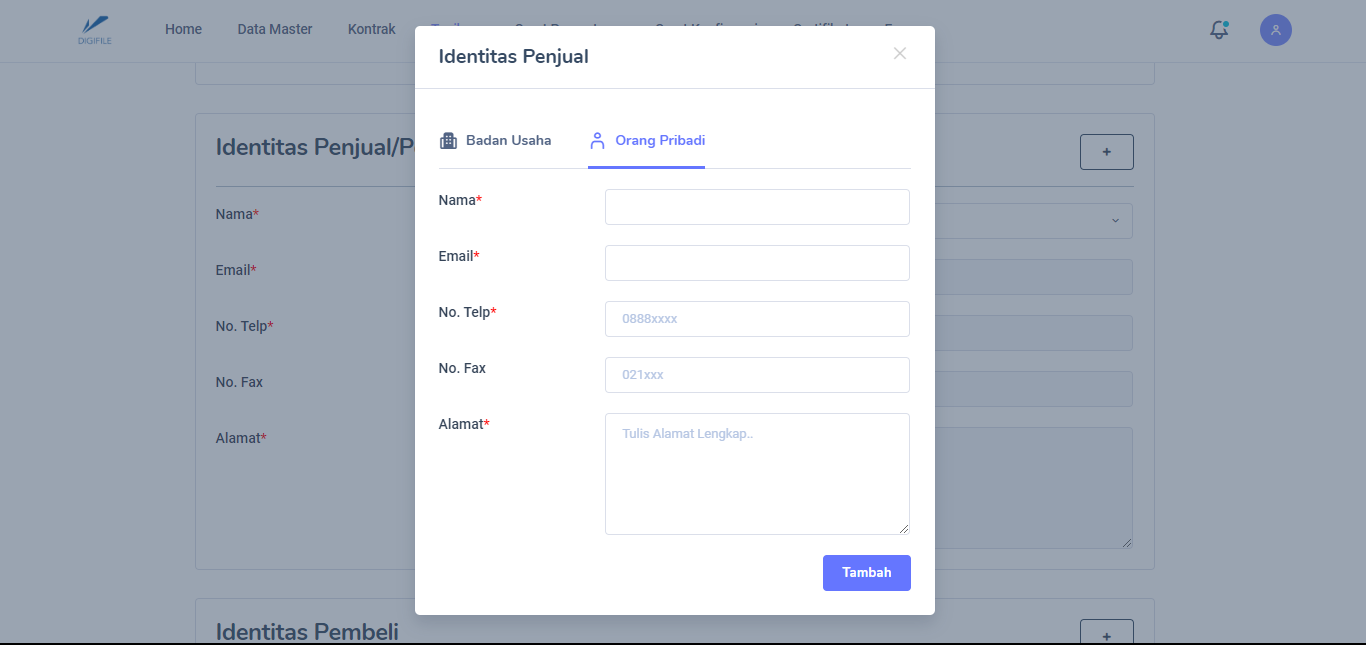
Task: Click the Alamat text area
Action: [x=757, y=474]
